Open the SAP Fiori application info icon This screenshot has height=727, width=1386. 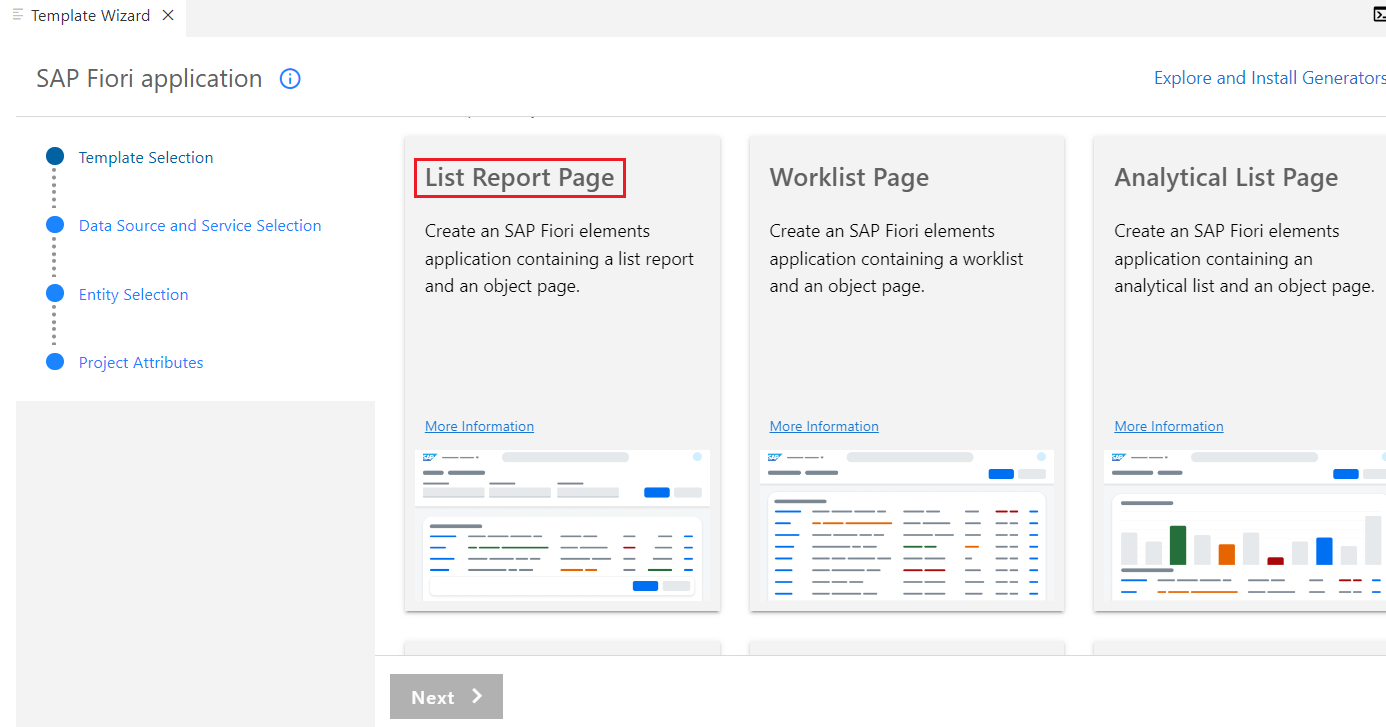290,79
